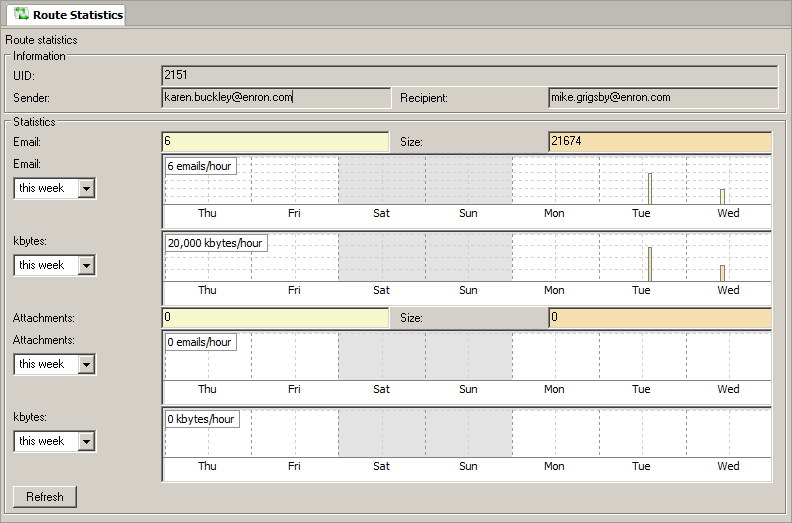792x523 pixels.
Task: Click Wednesday's bar in the emails/hour chart
Action: pyautogui.click(x=722, y=196)
